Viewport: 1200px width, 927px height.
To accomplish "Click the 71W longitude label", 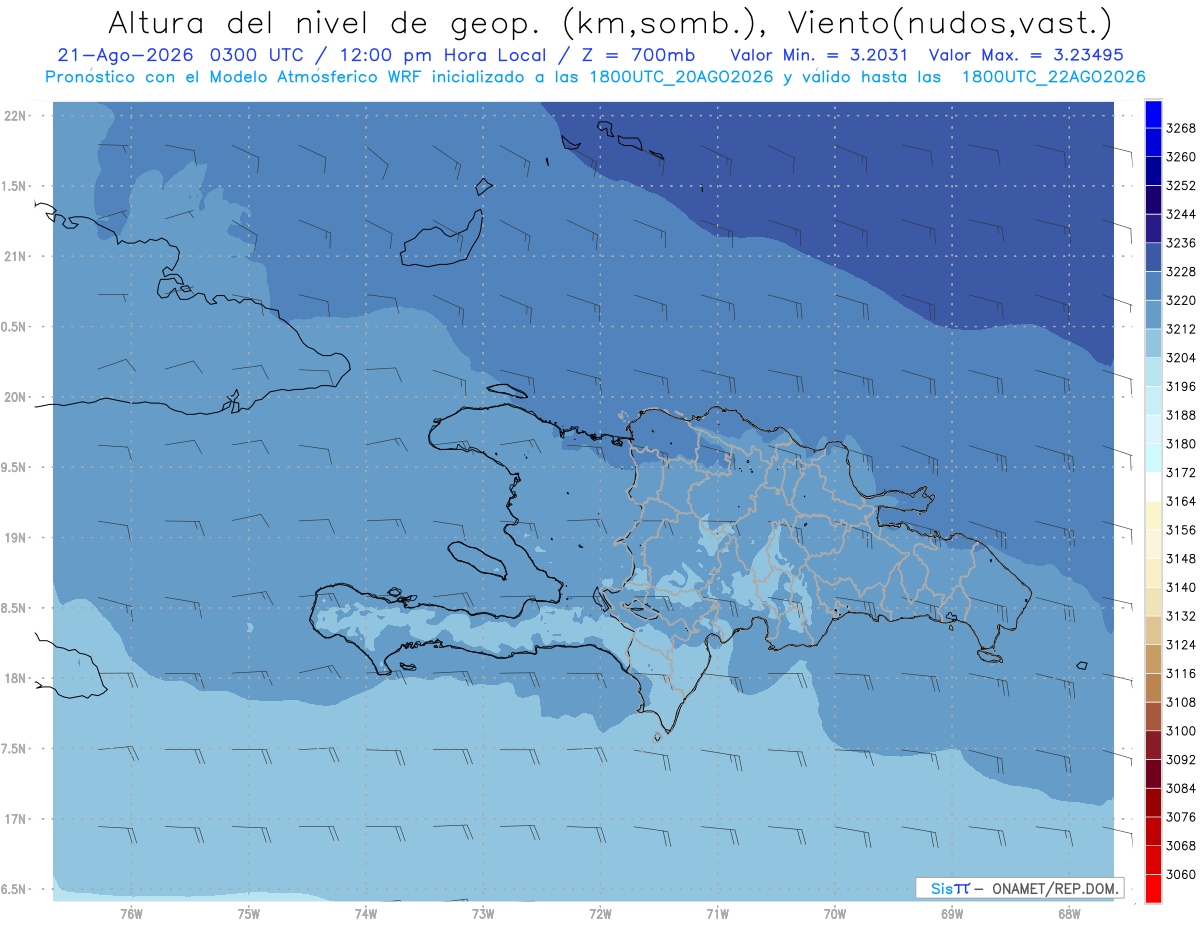I will coord(717,914).
